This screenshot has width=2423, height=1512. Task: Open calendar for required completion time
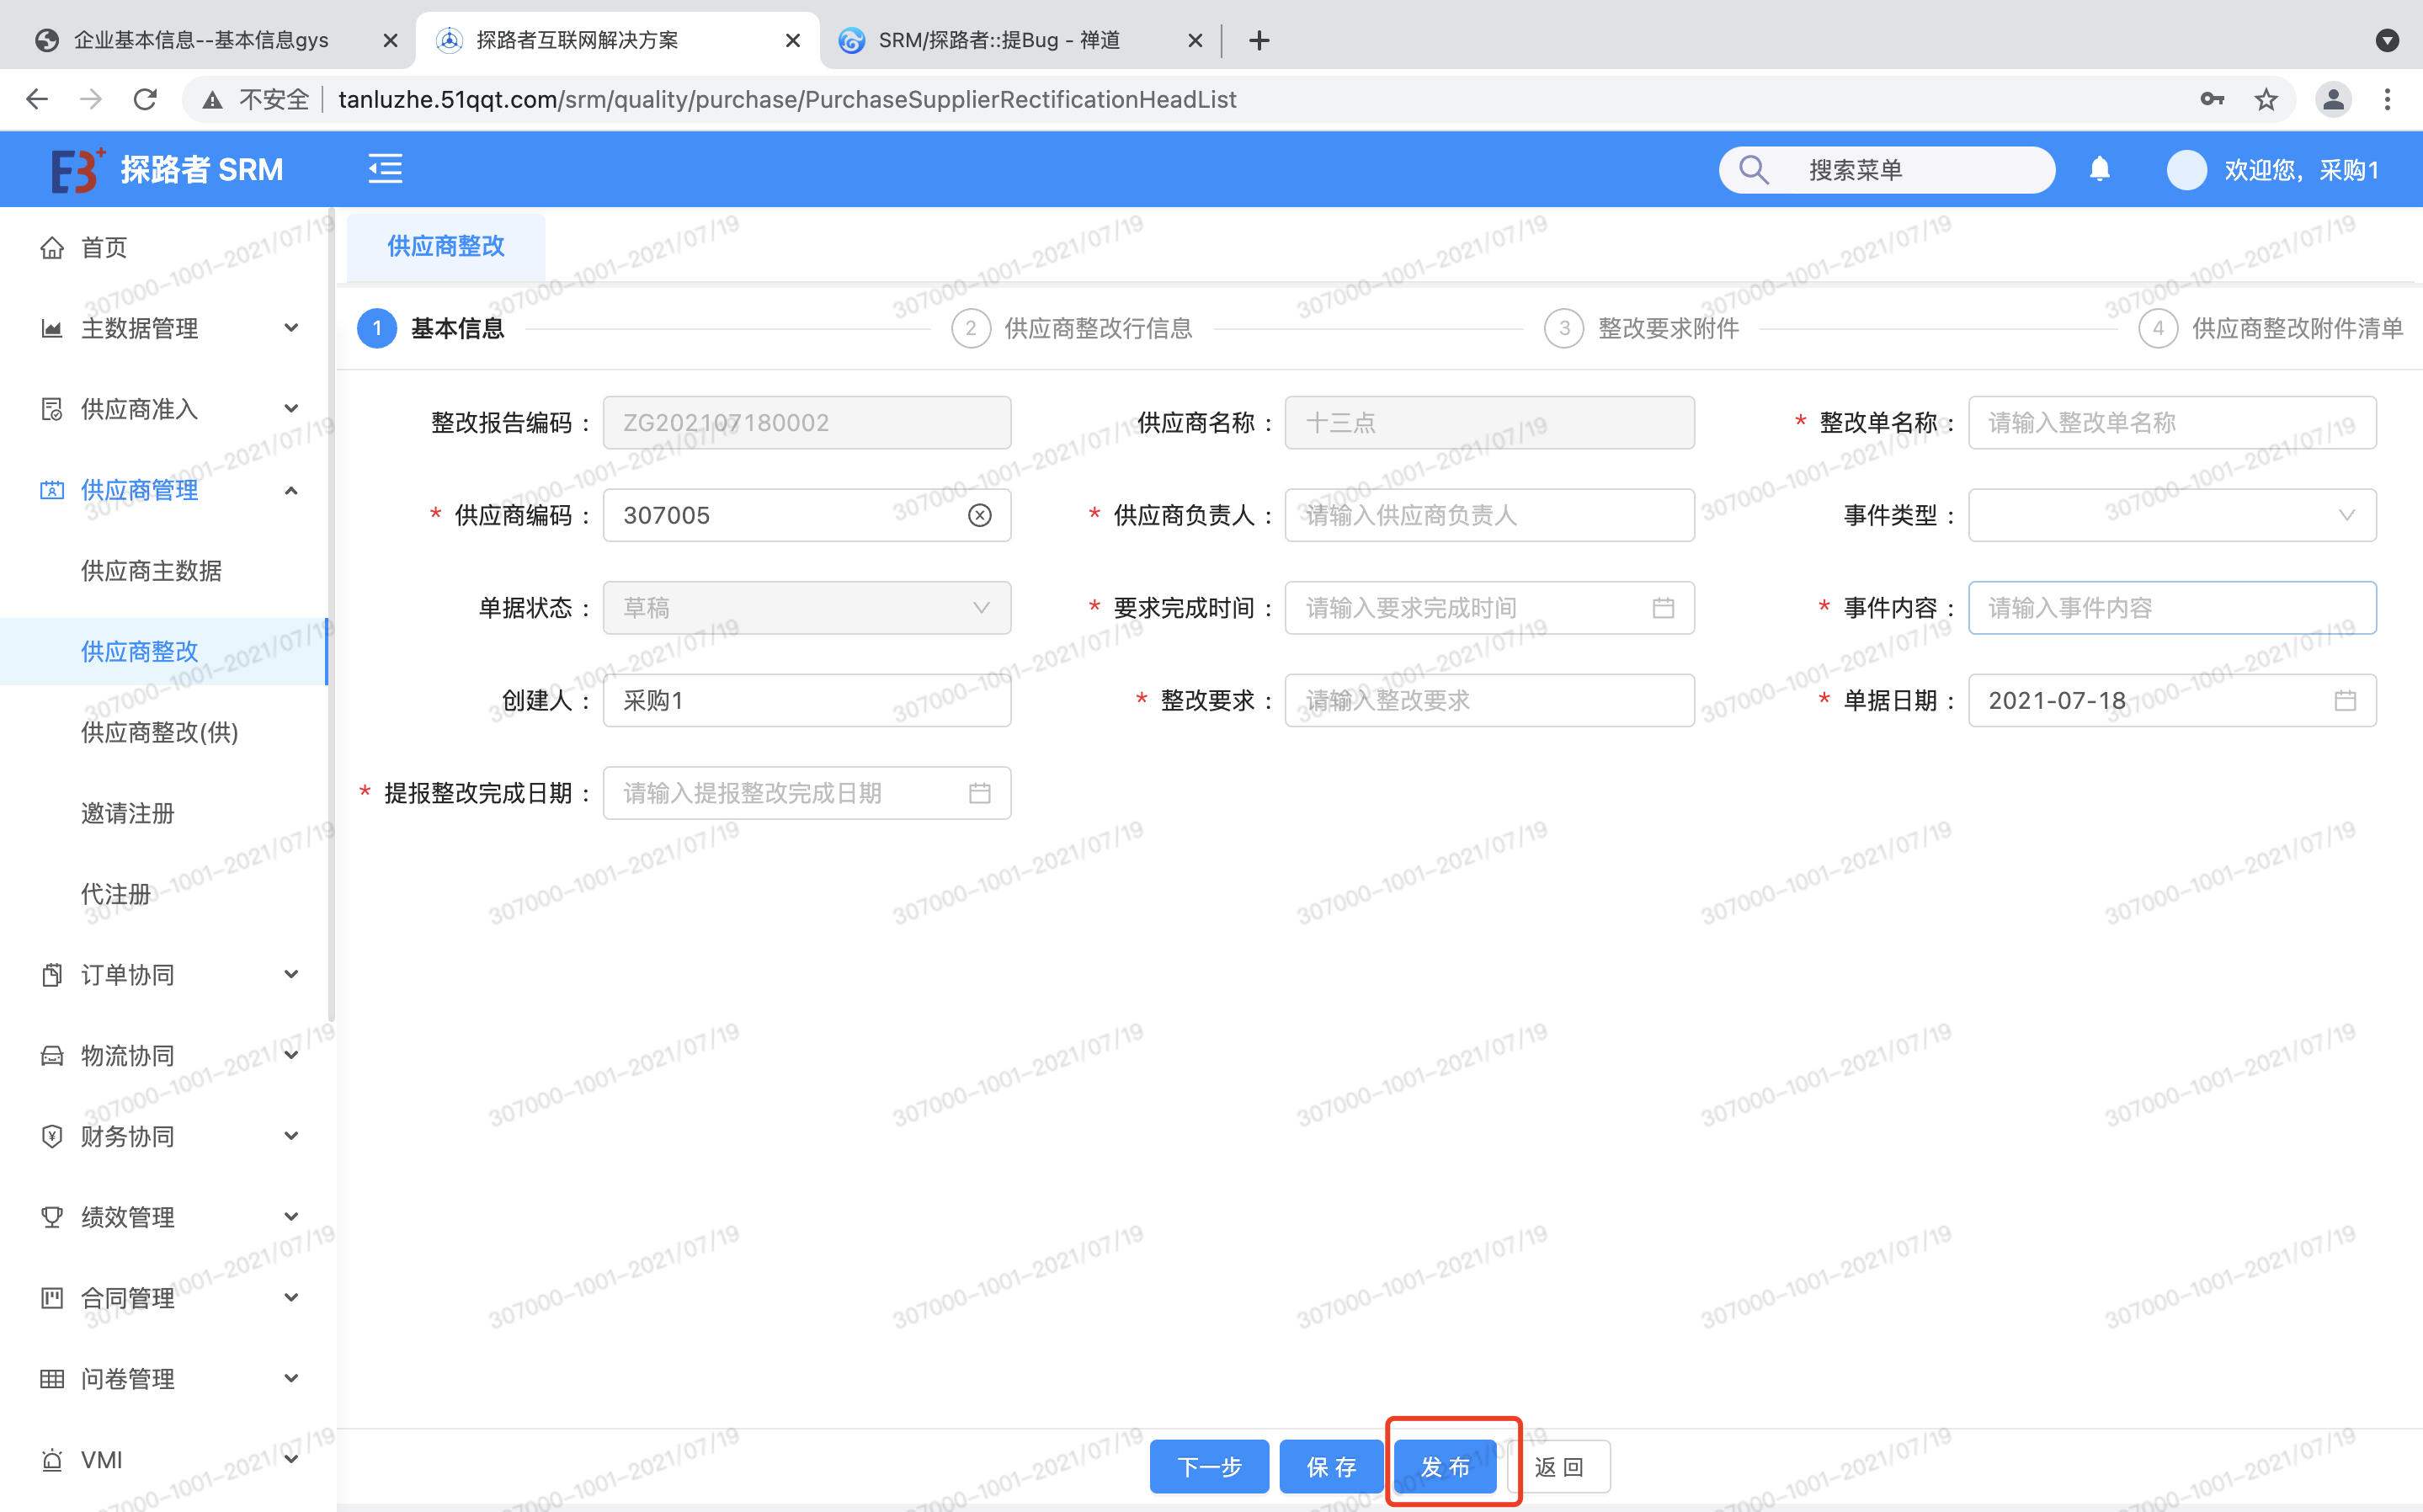(x=1662, y=608)
